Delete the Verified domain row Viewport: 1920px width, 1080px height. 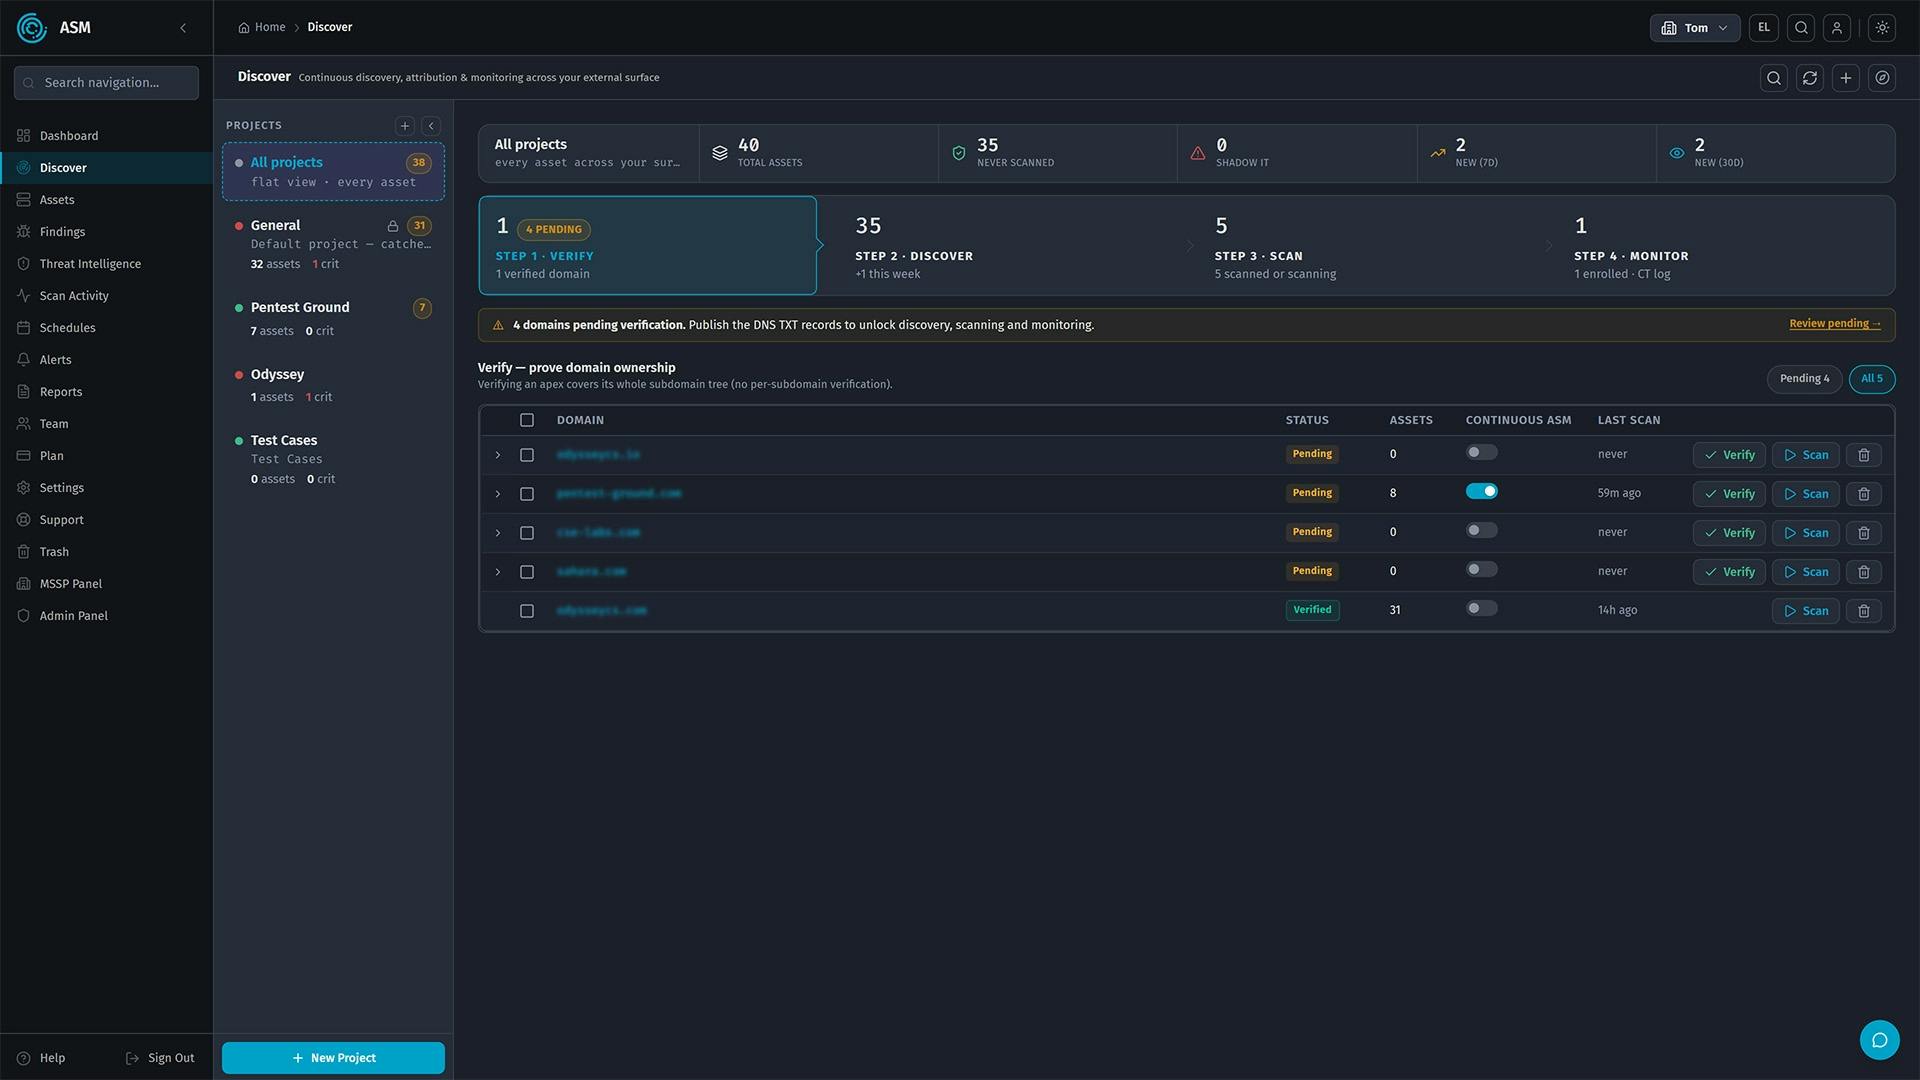(x=1864, y=611)
